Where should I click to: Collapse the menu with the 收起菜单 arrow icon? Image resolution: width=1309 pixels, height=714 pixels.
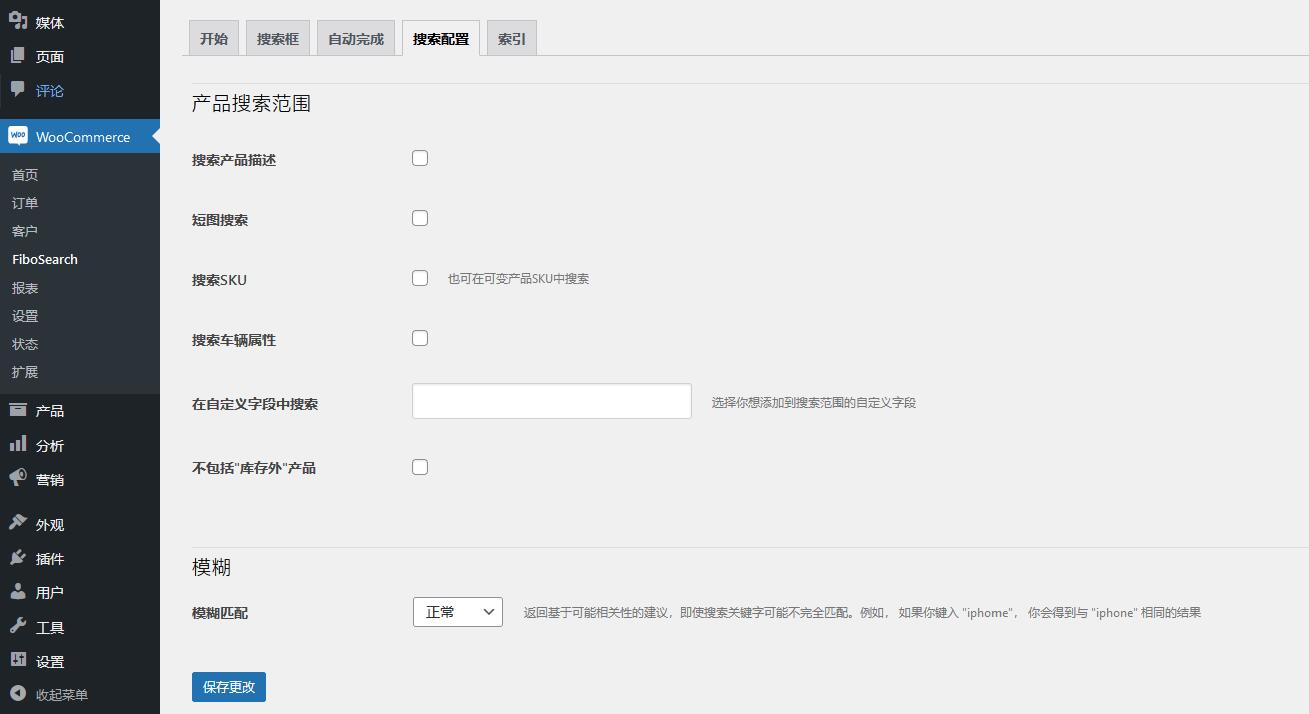pyautogui.click(x=18, y=694)
